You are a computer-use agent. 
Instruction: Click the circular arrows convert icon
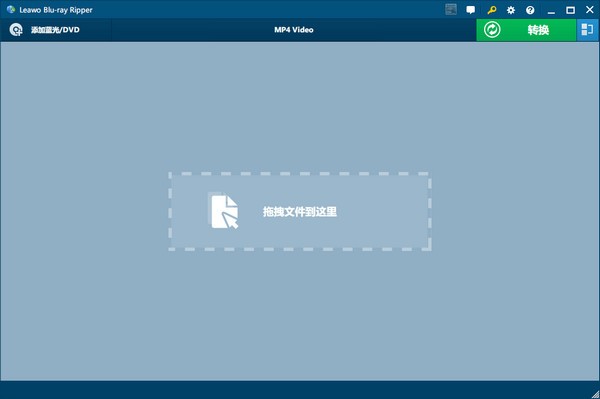[492, 29]
